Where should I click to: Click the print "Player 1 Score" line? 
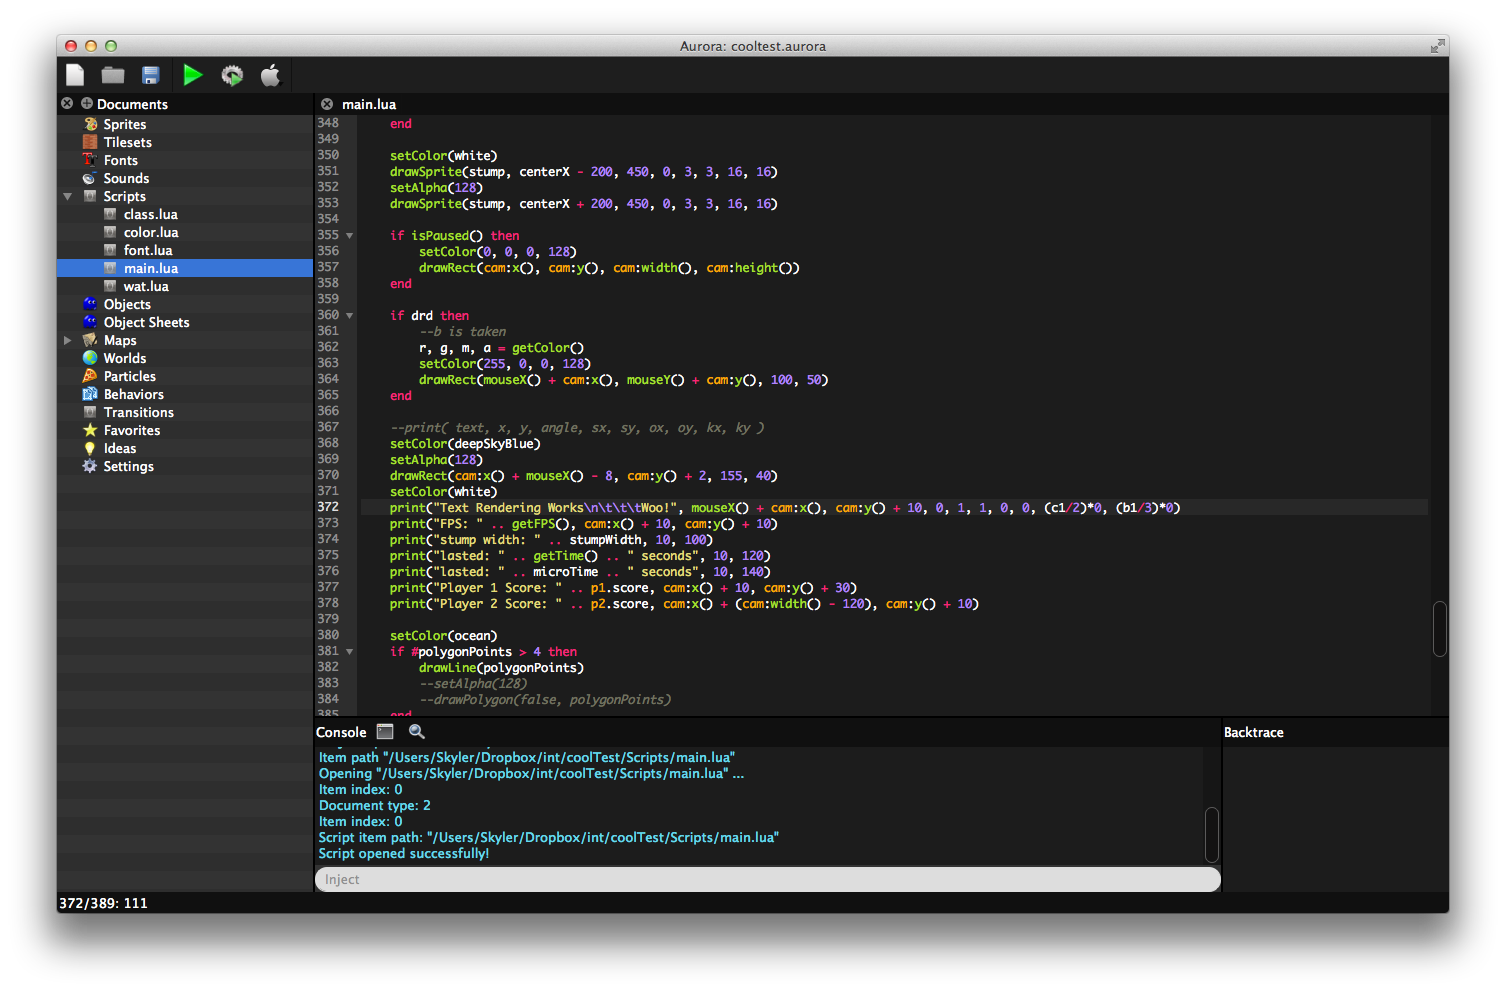click(x=623, y=588)
